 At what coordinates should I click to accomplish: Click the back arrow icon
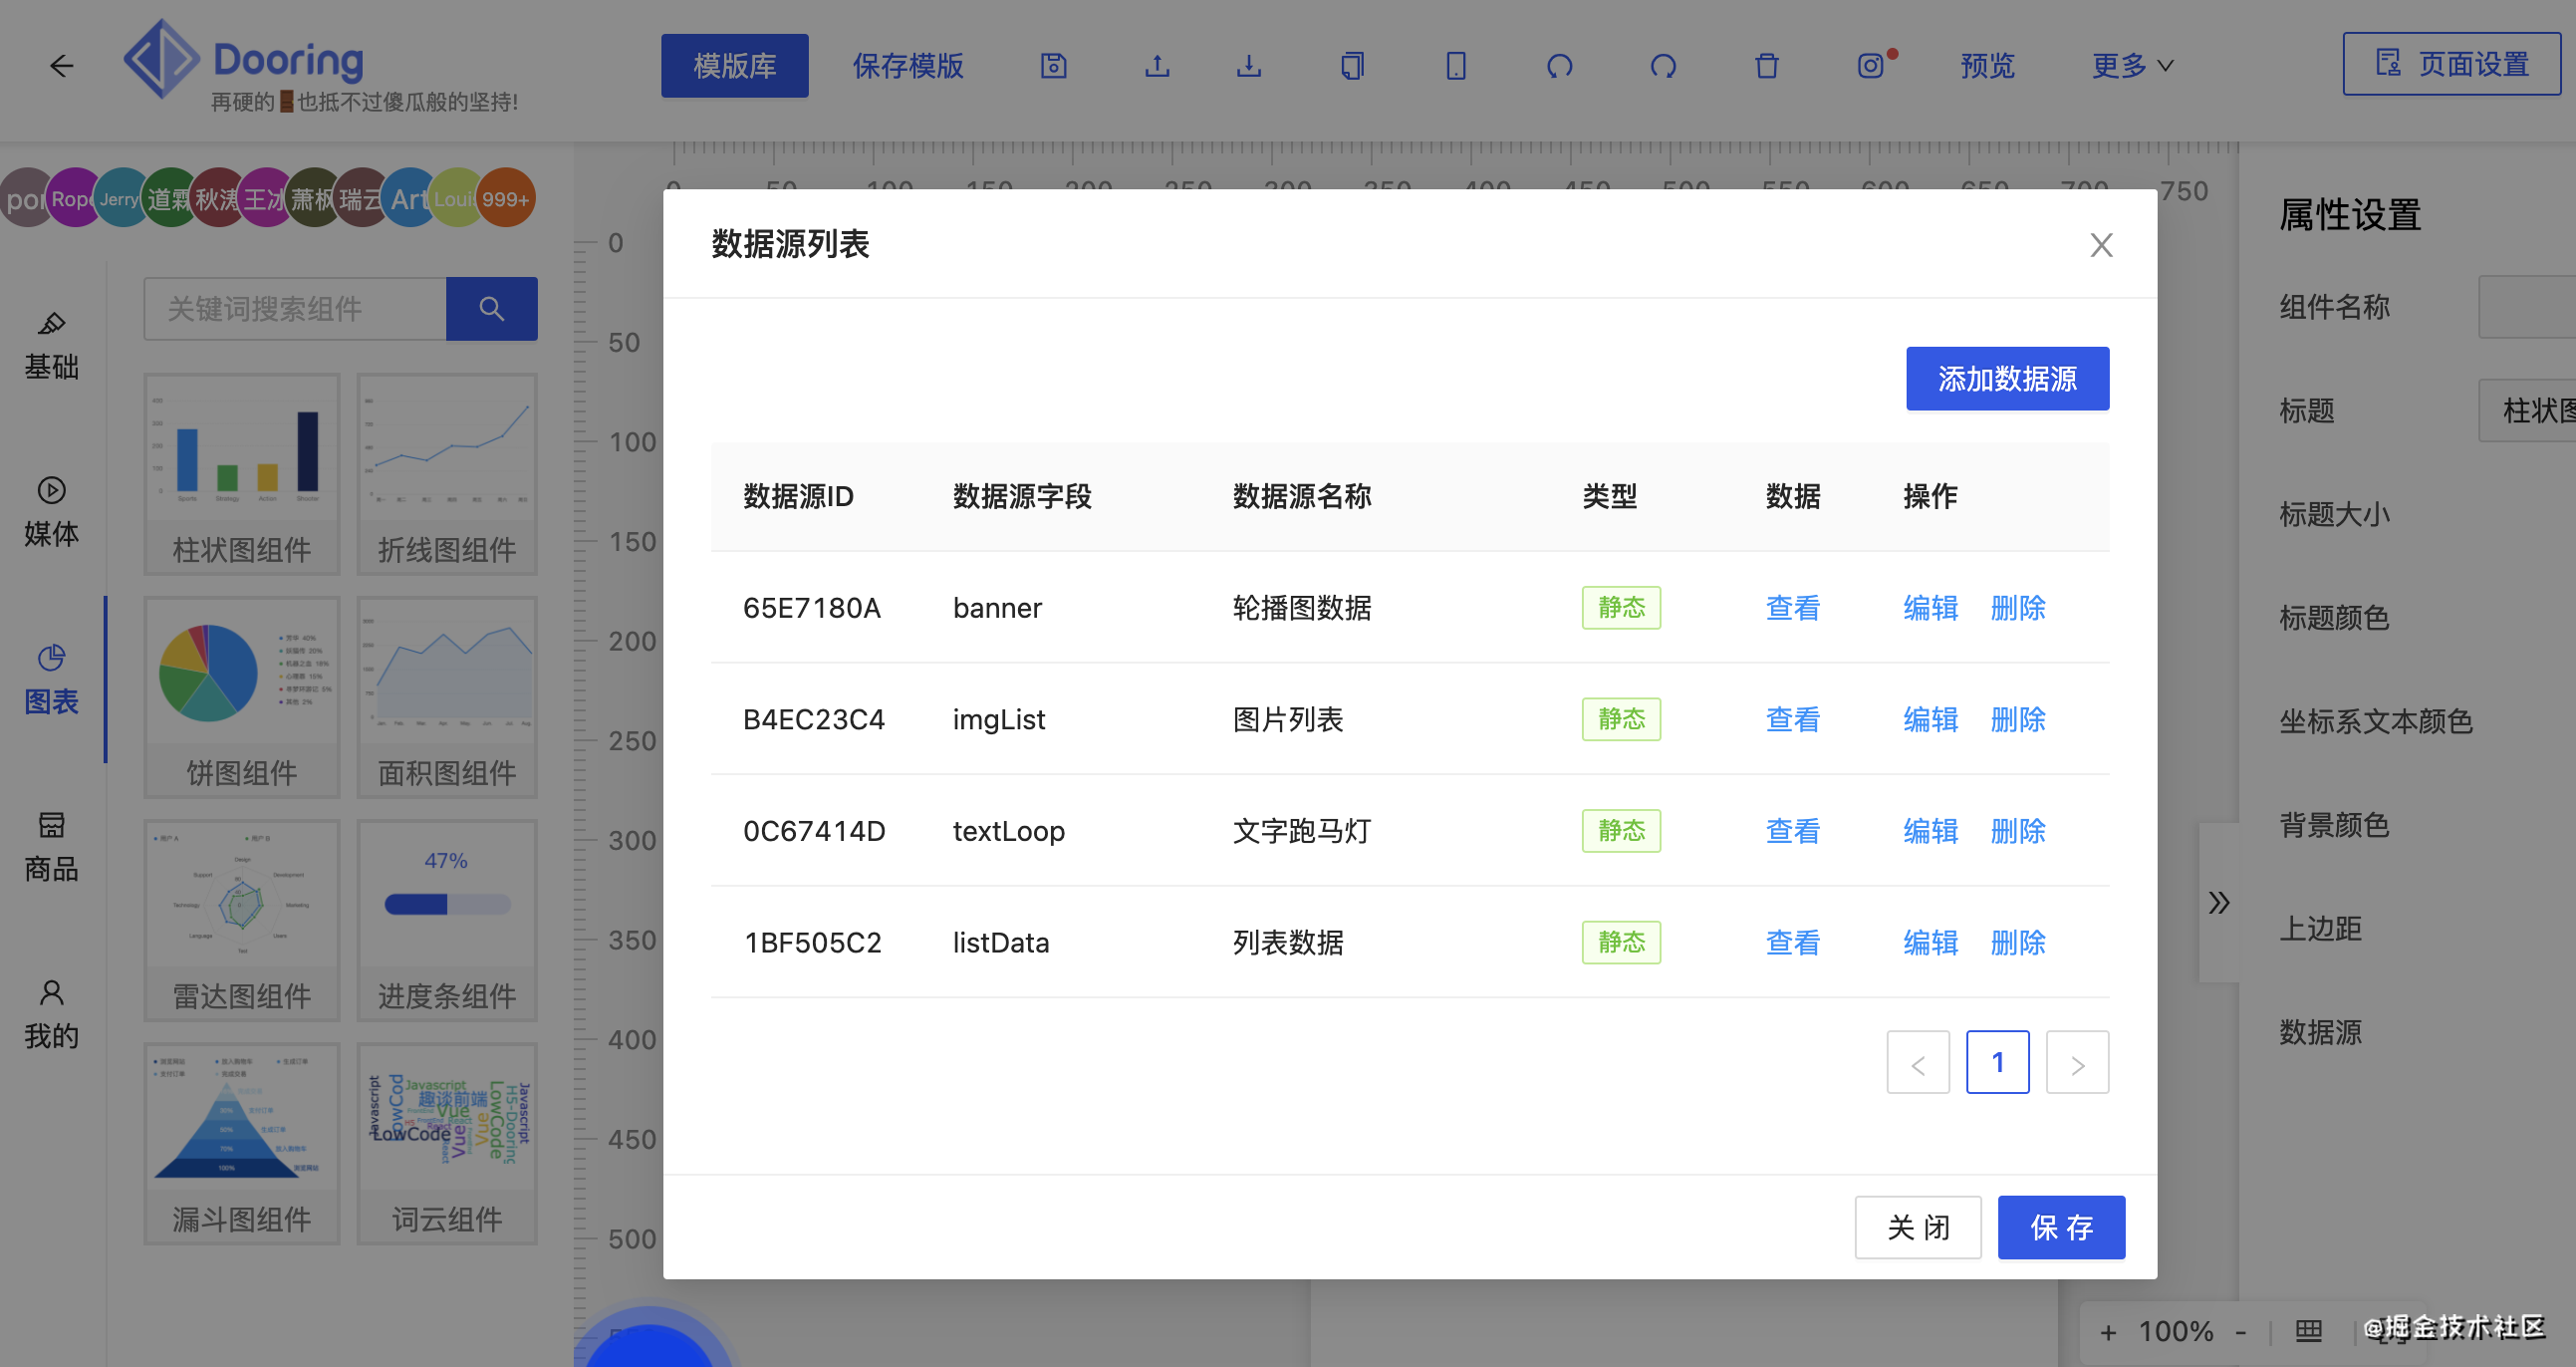[62, 66]
